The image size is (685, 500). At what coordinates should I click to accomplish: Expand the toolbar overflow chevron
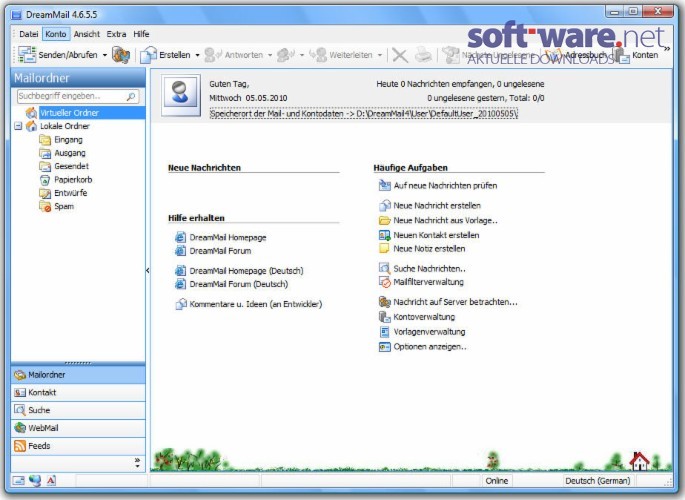[667, 49]
